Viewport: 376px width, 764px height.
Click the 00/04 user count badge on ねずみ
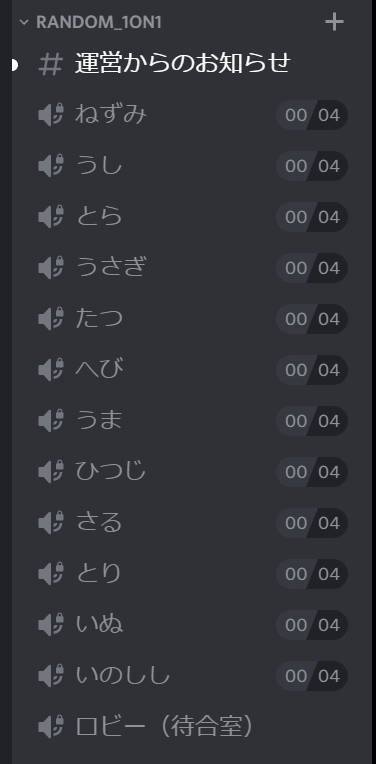click(x=312, y=115)
